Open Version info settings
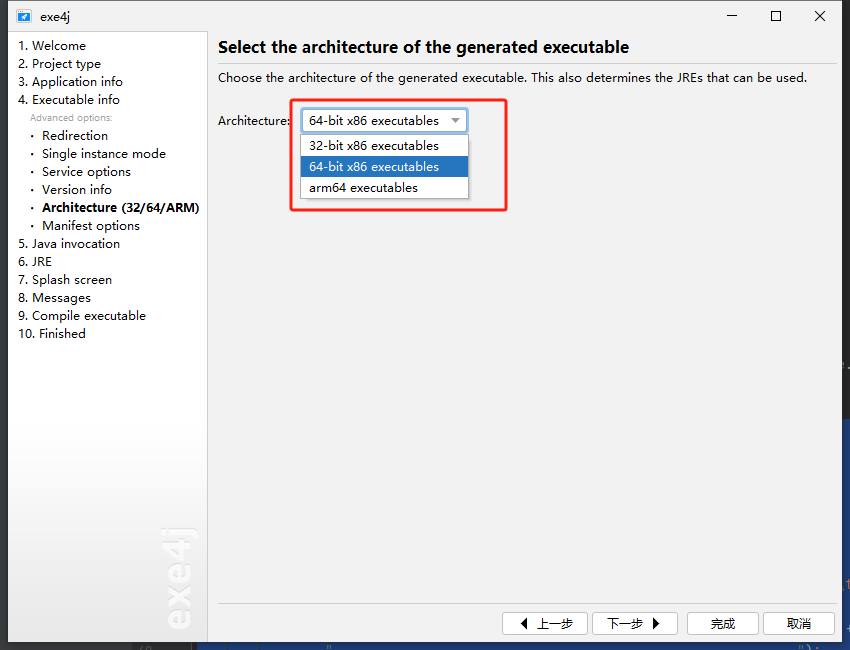Image resolution: width=850 pixels, height=650 pixels. pos(76,189)
